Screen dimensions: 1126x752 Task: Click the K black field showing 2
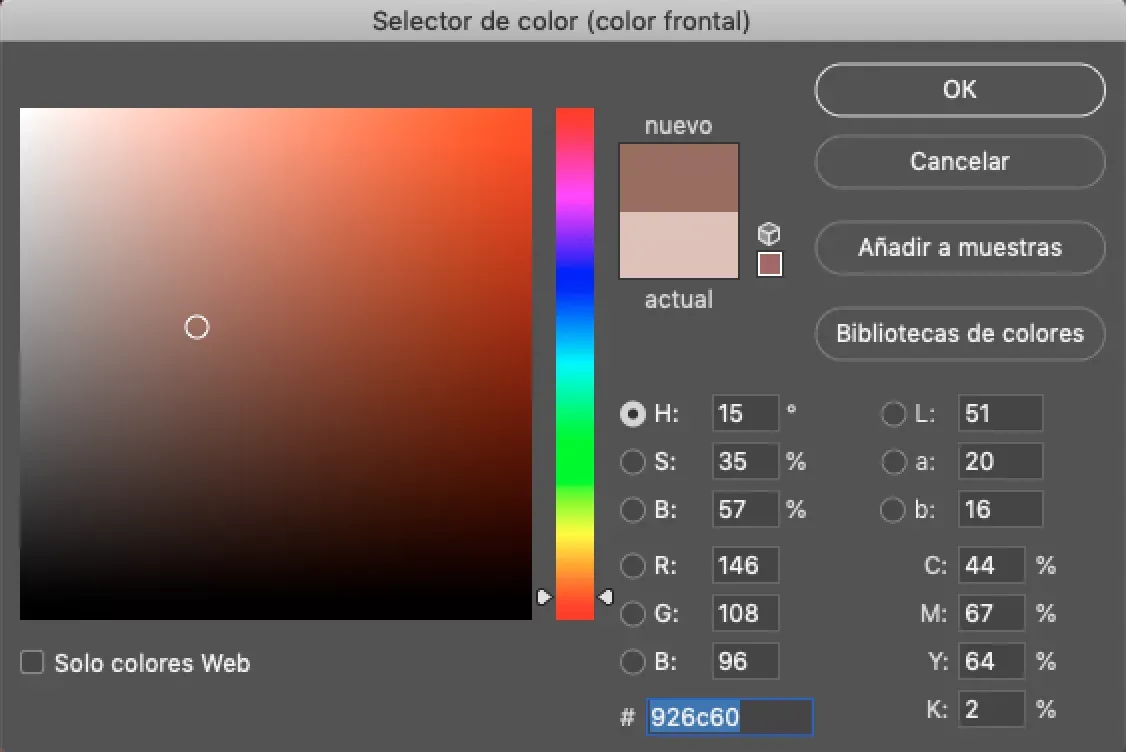pyautogui.click(x=991, y=710)
